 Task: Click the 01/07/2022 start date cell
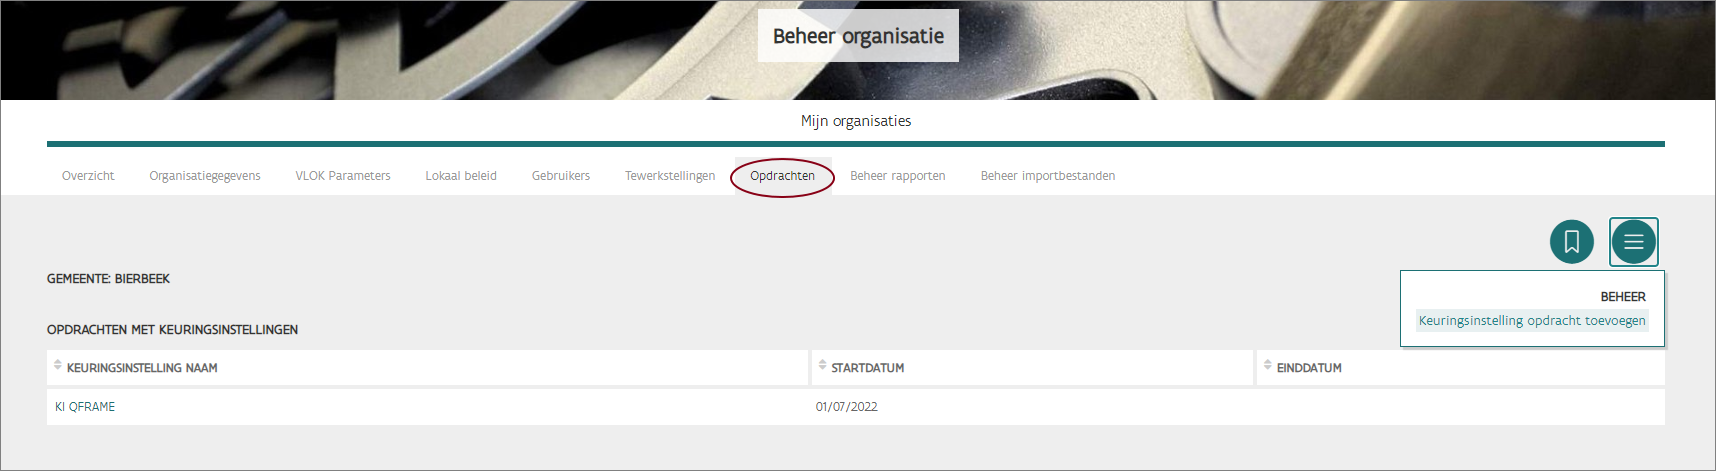point(846,407)
